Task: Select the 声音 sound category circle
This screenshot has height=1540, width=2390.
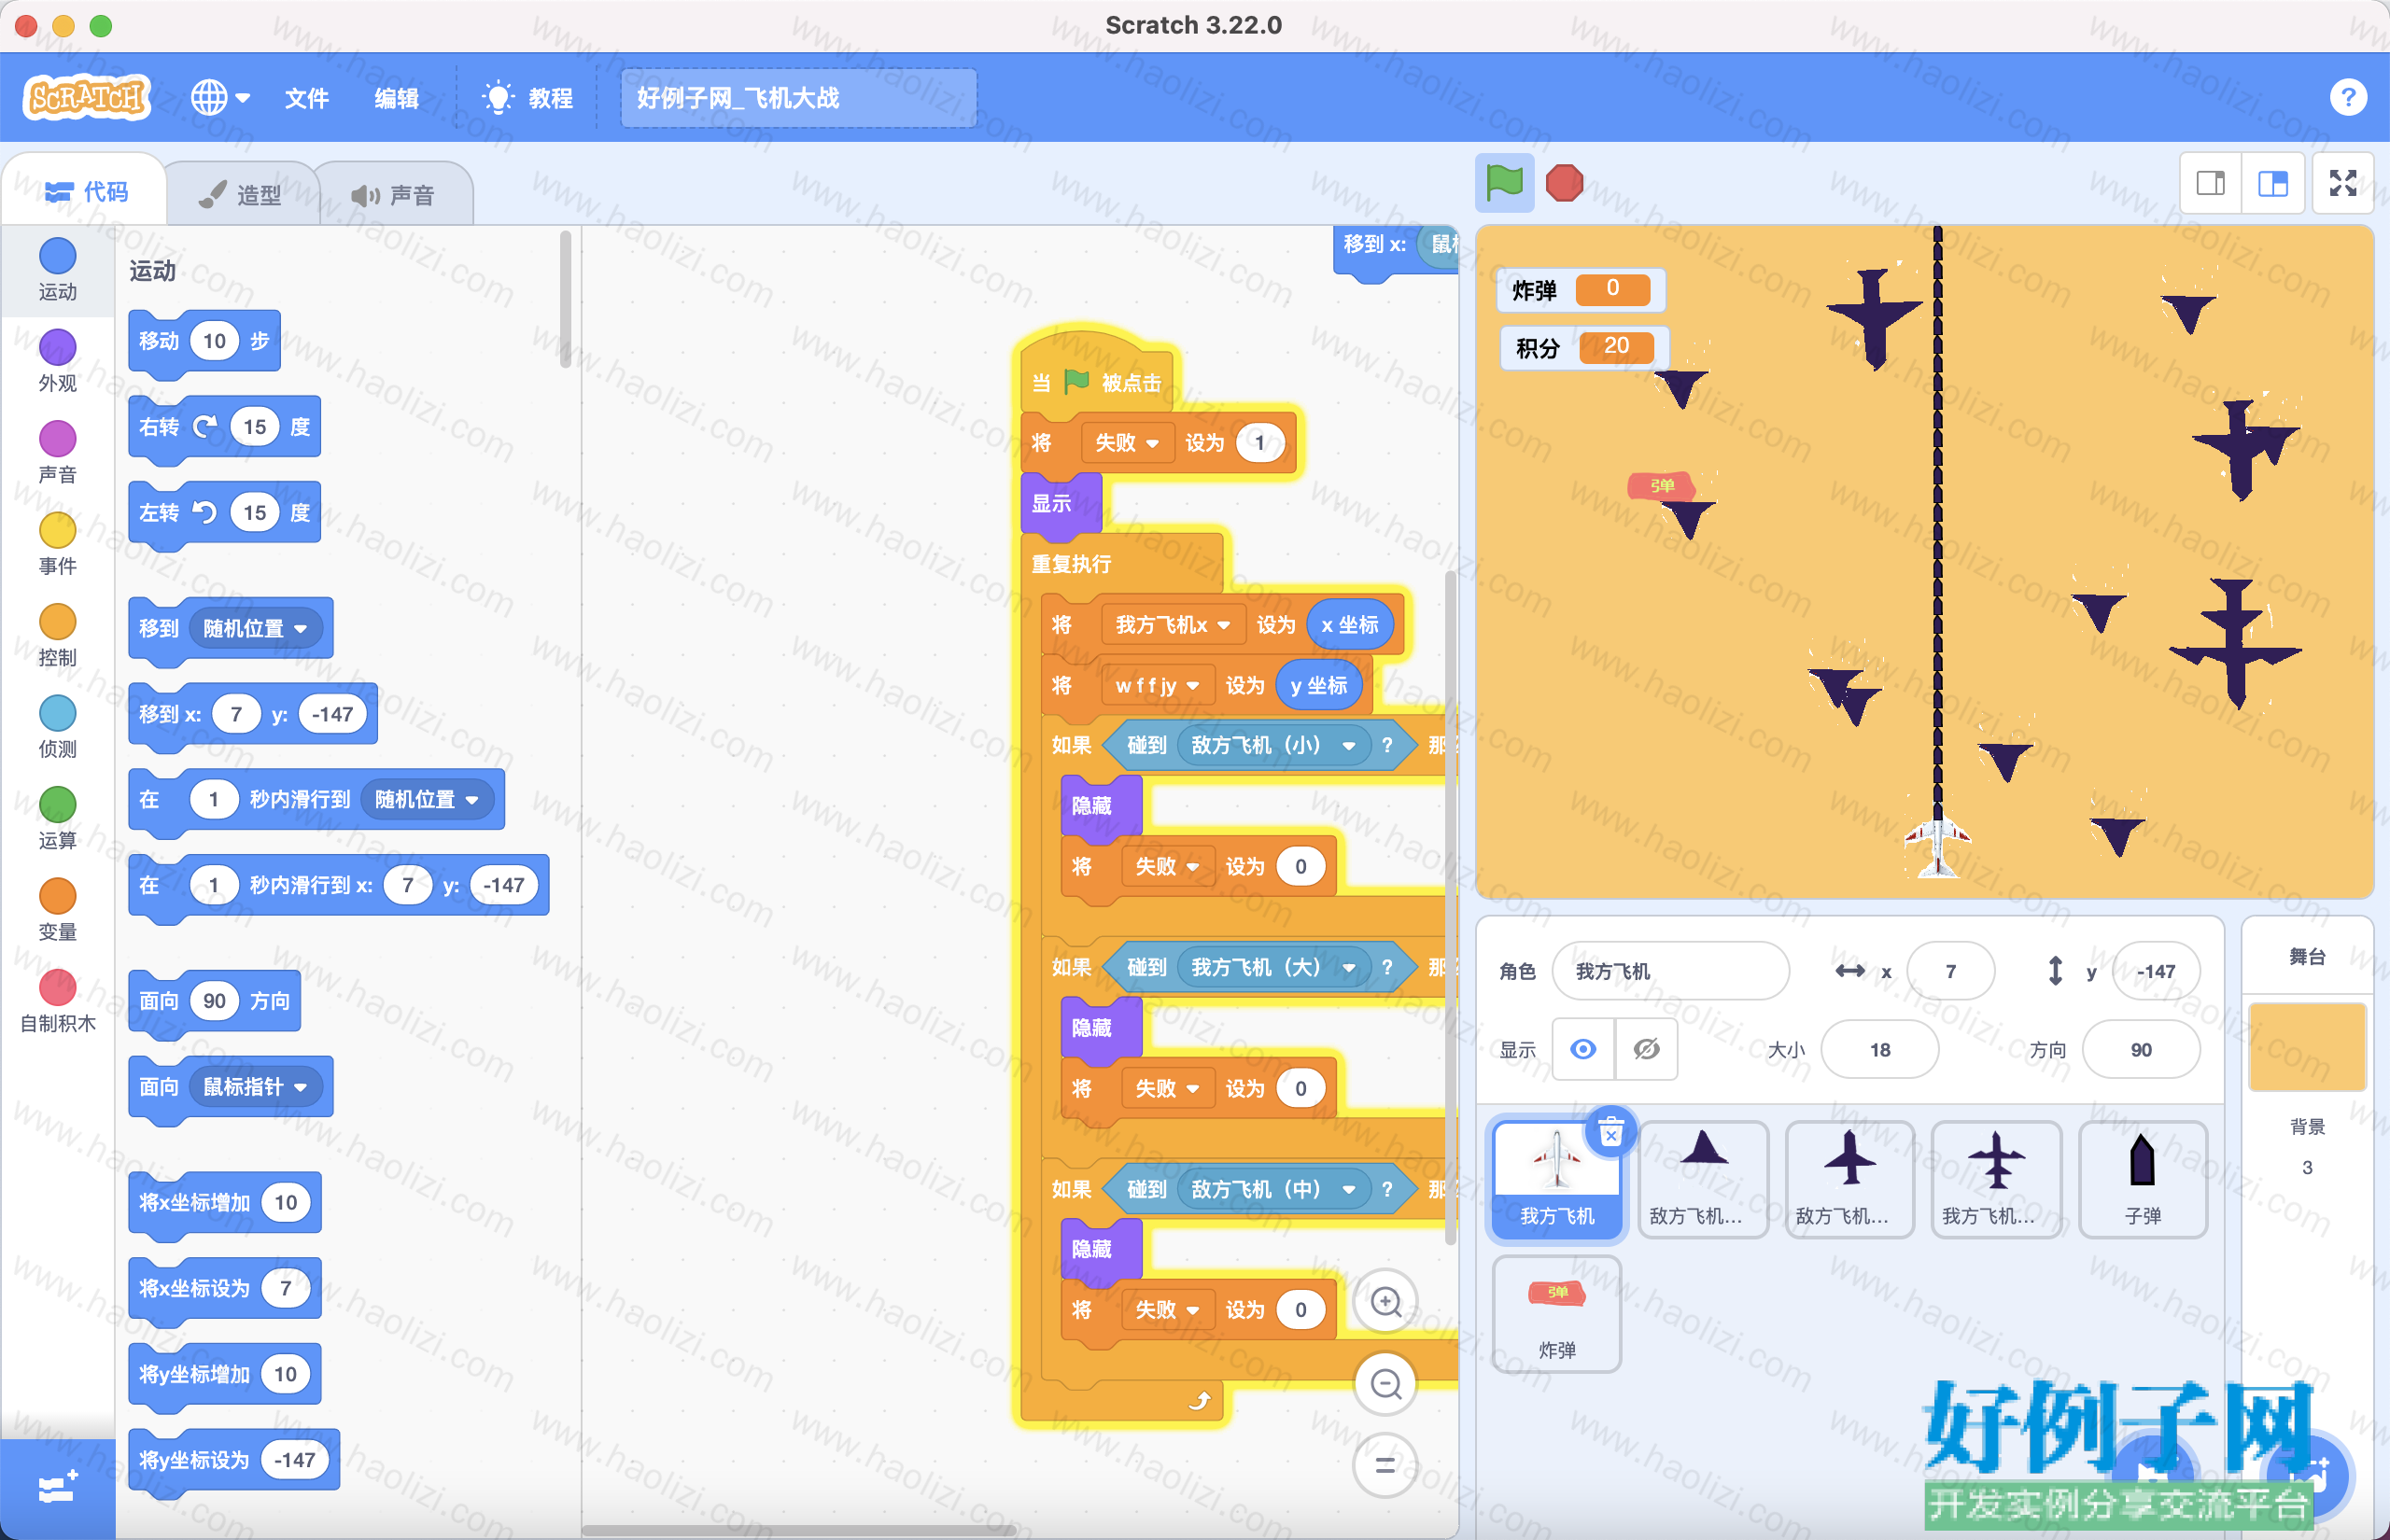Action: tap(58, 453)
